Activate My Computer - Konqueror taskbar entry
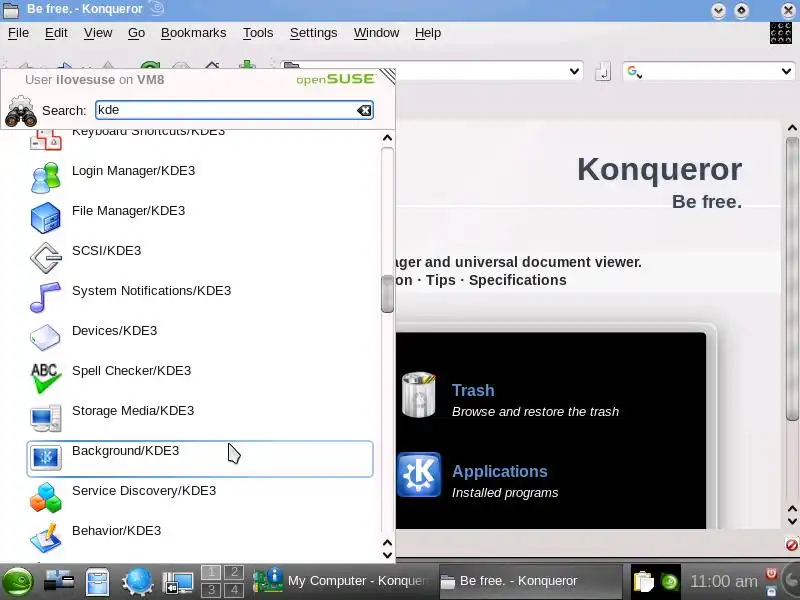Image resolution: width=800 pixels, height=600 pixels. [x=343, y=581]
